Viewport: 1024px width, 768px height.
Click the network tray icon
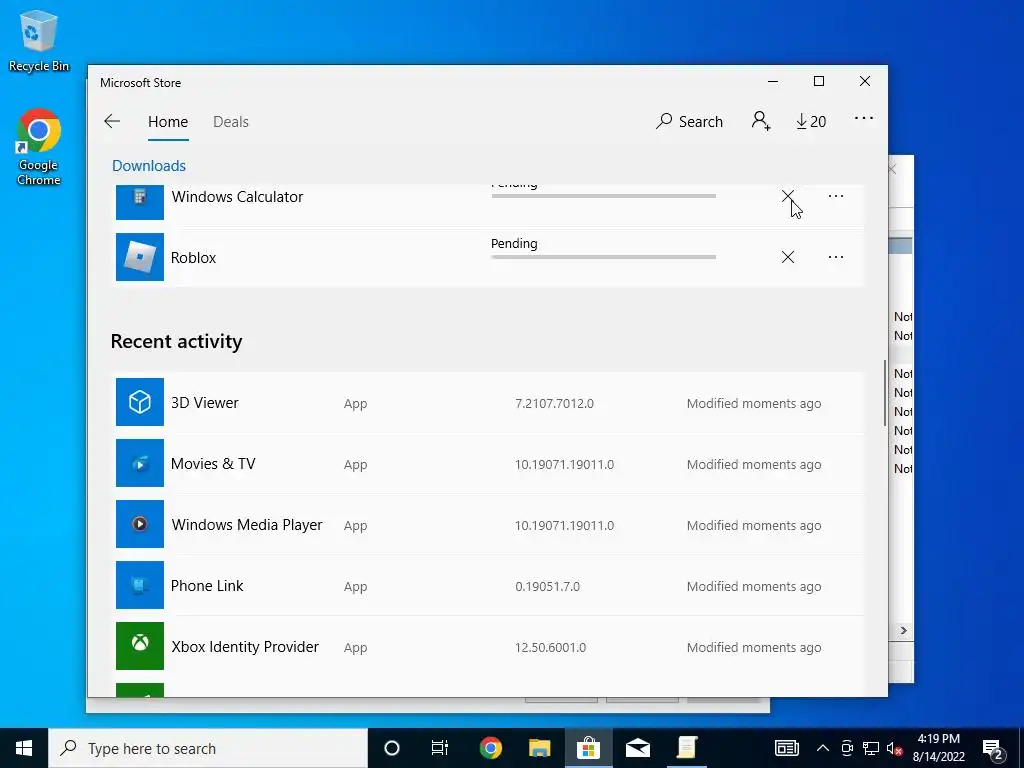click(x=871, y=748)
